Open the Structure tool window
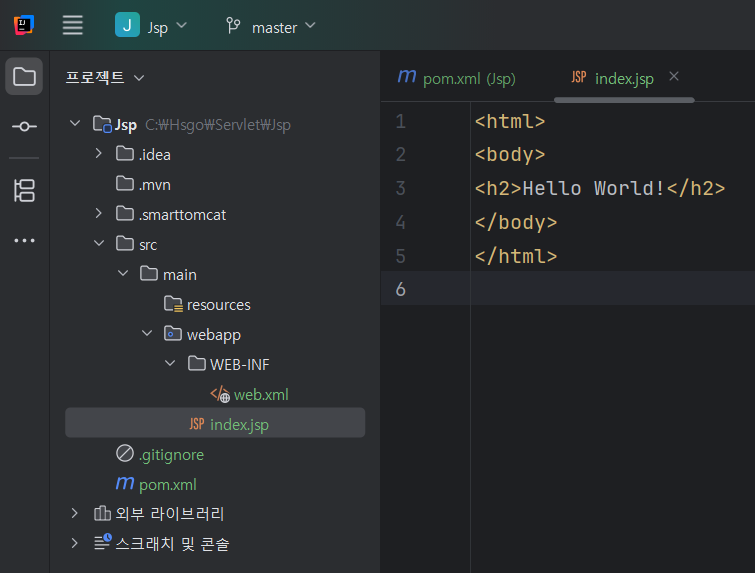 point(24,190)
